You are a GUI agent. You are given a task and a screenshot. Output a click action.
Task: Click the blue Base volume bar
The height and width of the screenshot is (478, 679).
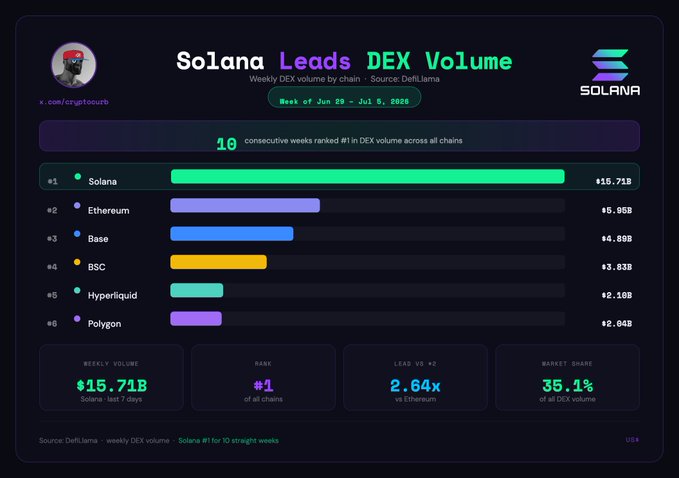click(x=232, y=233)
